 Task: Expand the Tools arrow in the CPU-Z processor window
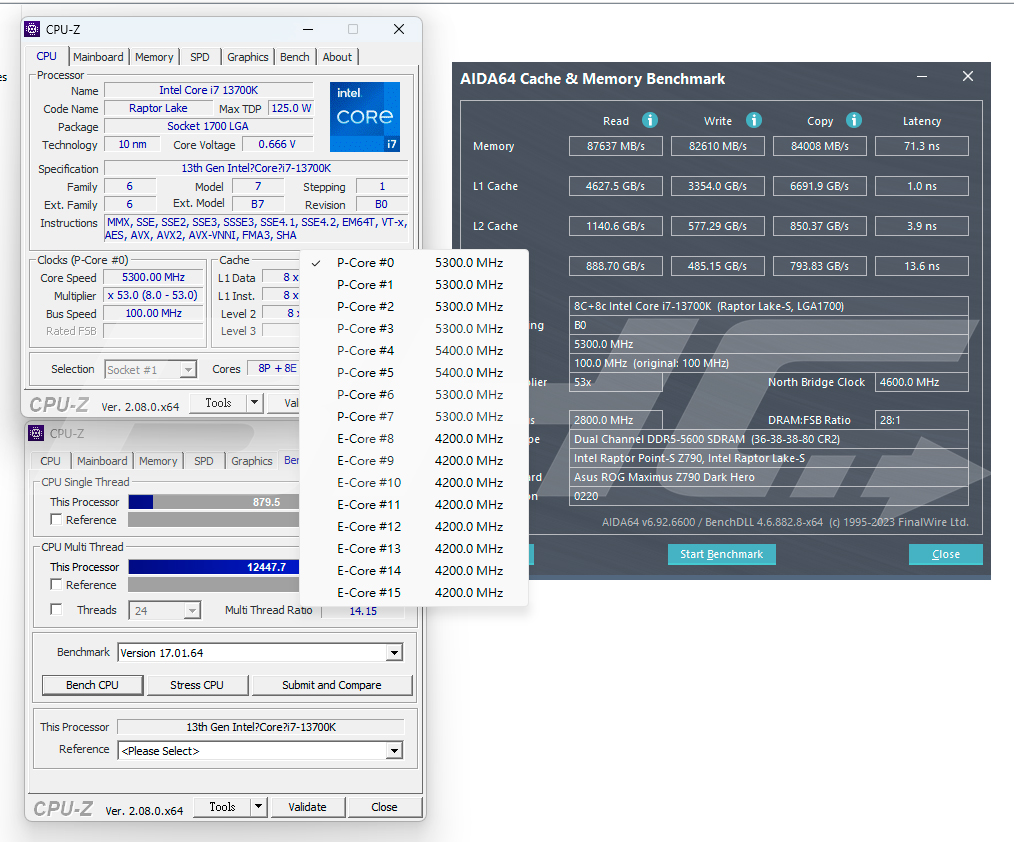255,403
